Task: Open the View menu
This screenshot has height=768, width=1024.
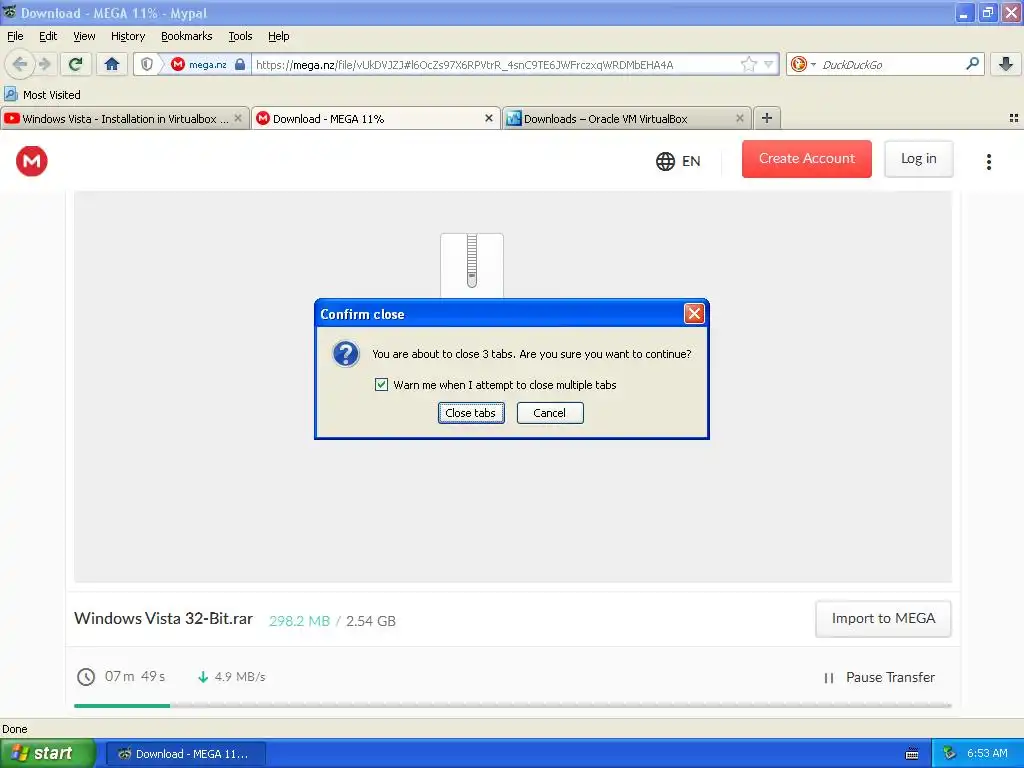Action: [x=84, y=36]
